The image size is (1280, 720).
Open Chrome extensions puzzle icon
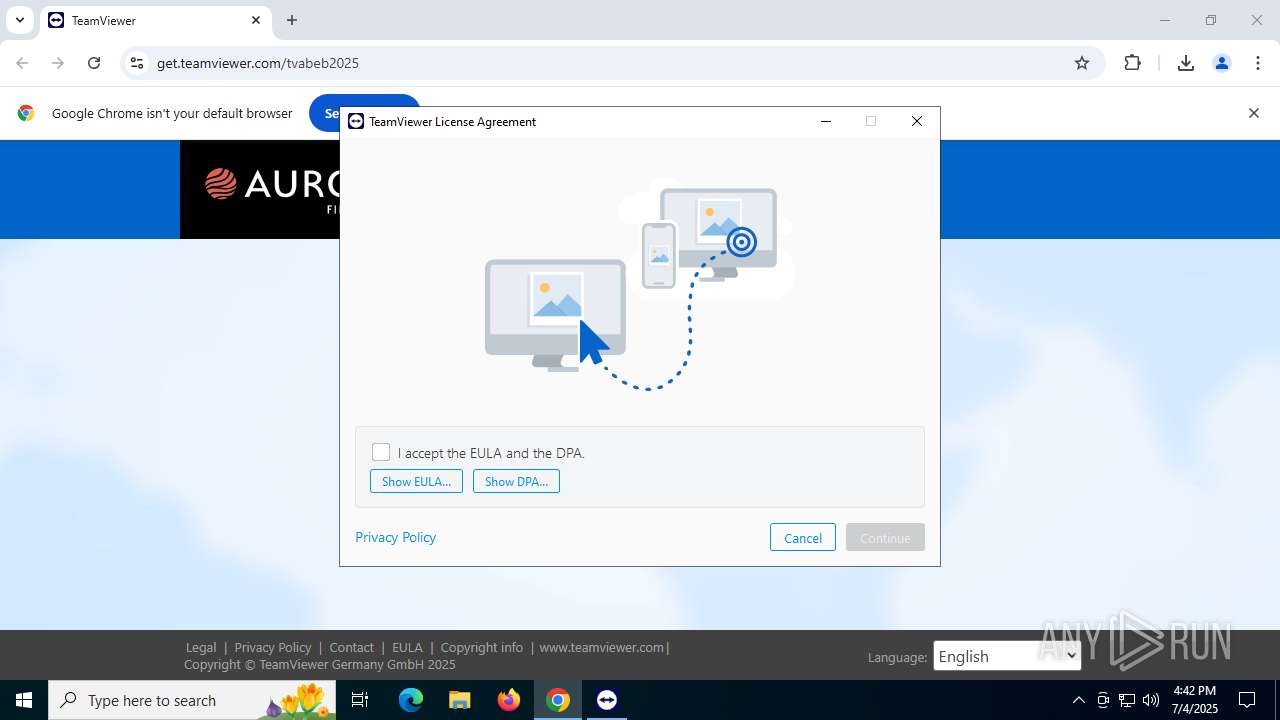click(x=1132, y=63)
